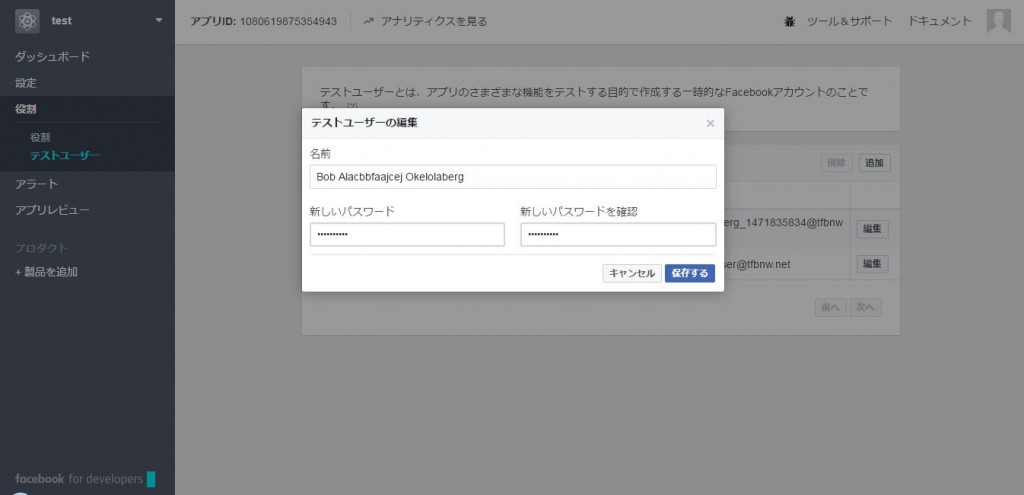This screenshot has width=1024, height=495.
Task: Click 編集 for the _1471835834@tfbnw row
Action: click(x=872, y=229)
